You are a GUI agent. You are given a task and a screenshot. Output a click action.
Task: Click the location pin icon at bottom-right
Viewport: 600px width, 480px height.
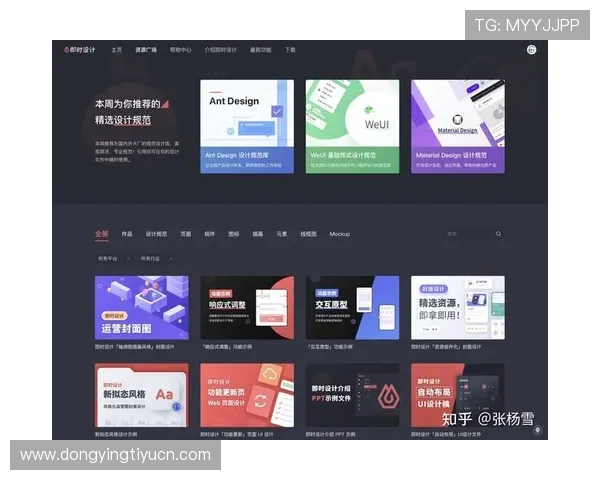click(537, 430)
